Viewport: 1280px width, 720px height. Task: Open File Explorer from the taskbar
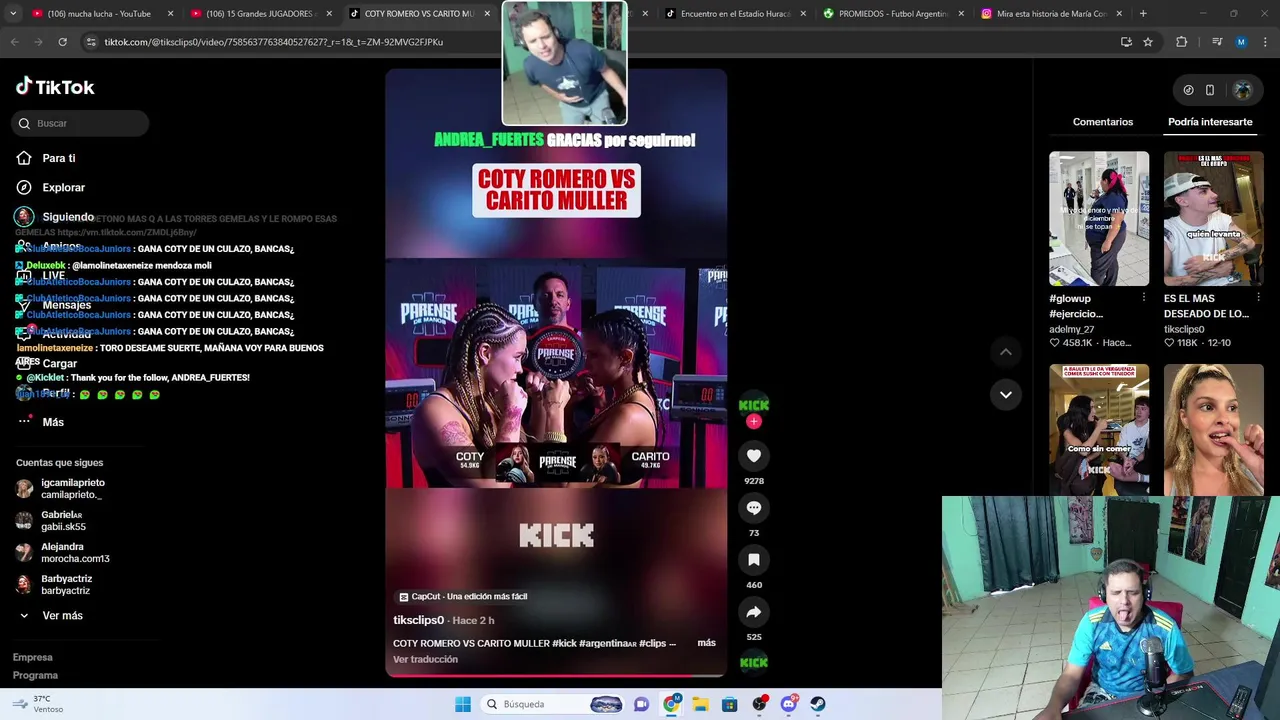pyautogui.click(x=700, y=704)
